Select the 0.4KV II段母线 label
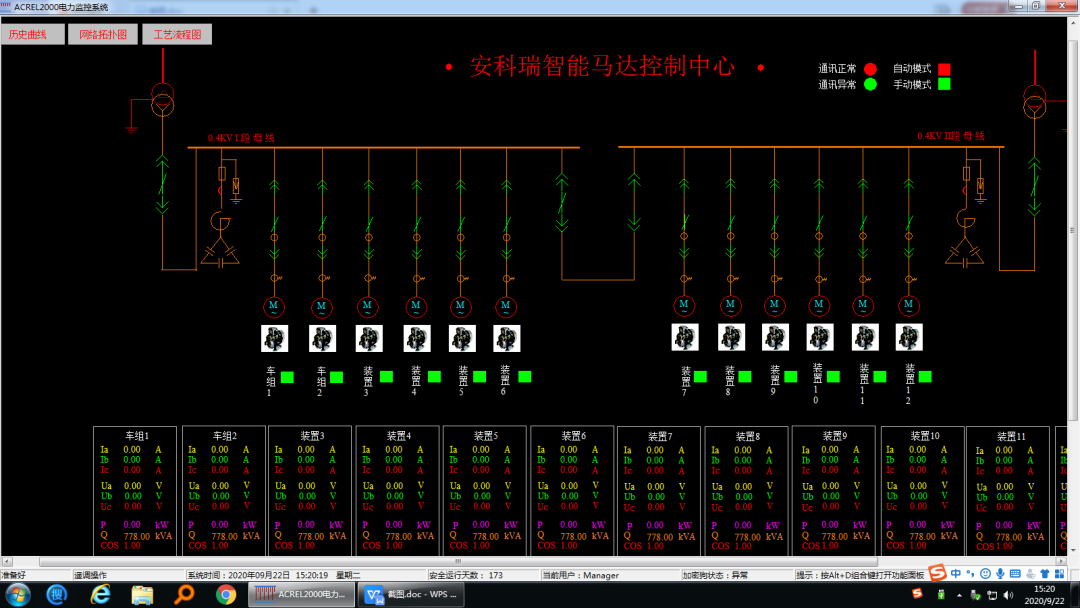The height and width of the screenshot is (608, 1080). 951,136
